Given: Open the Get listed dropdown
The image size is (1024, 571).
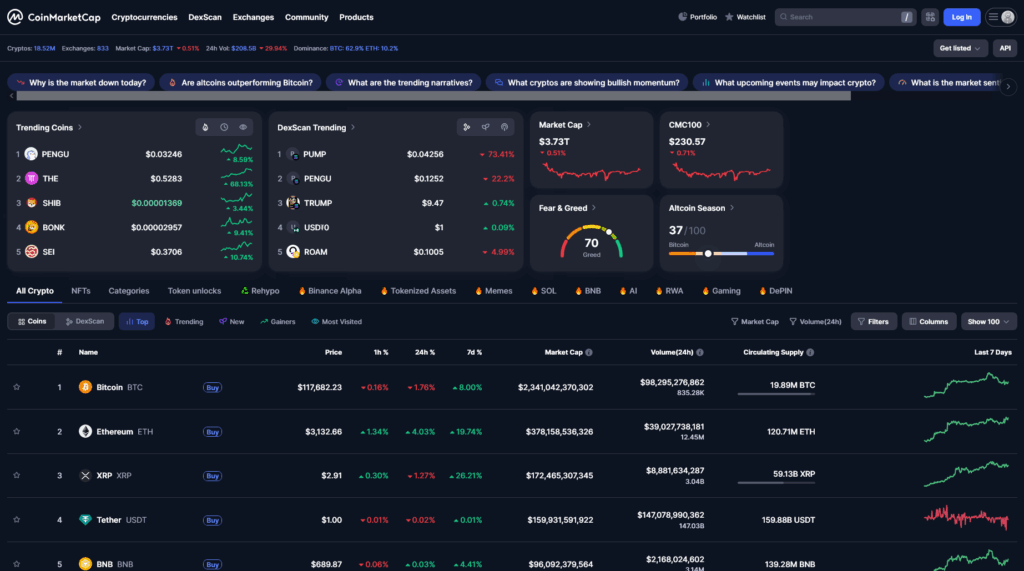Looking at the screenshot, I should point(961,48).
